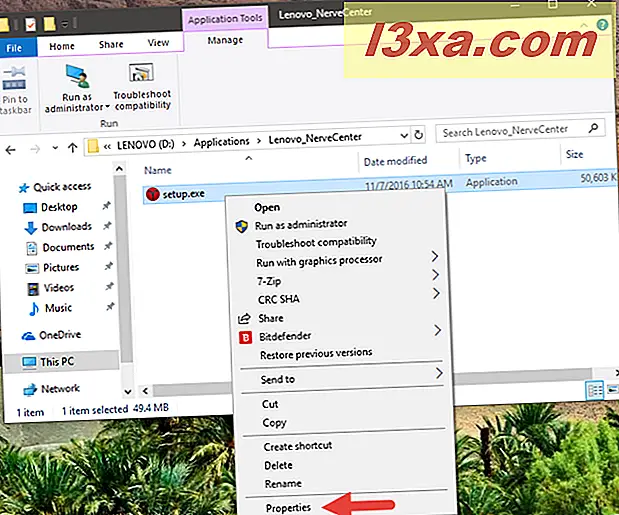Expand address bar history dropdown
The width and height of the screenshot is (619, 515).
click(404, 136)
